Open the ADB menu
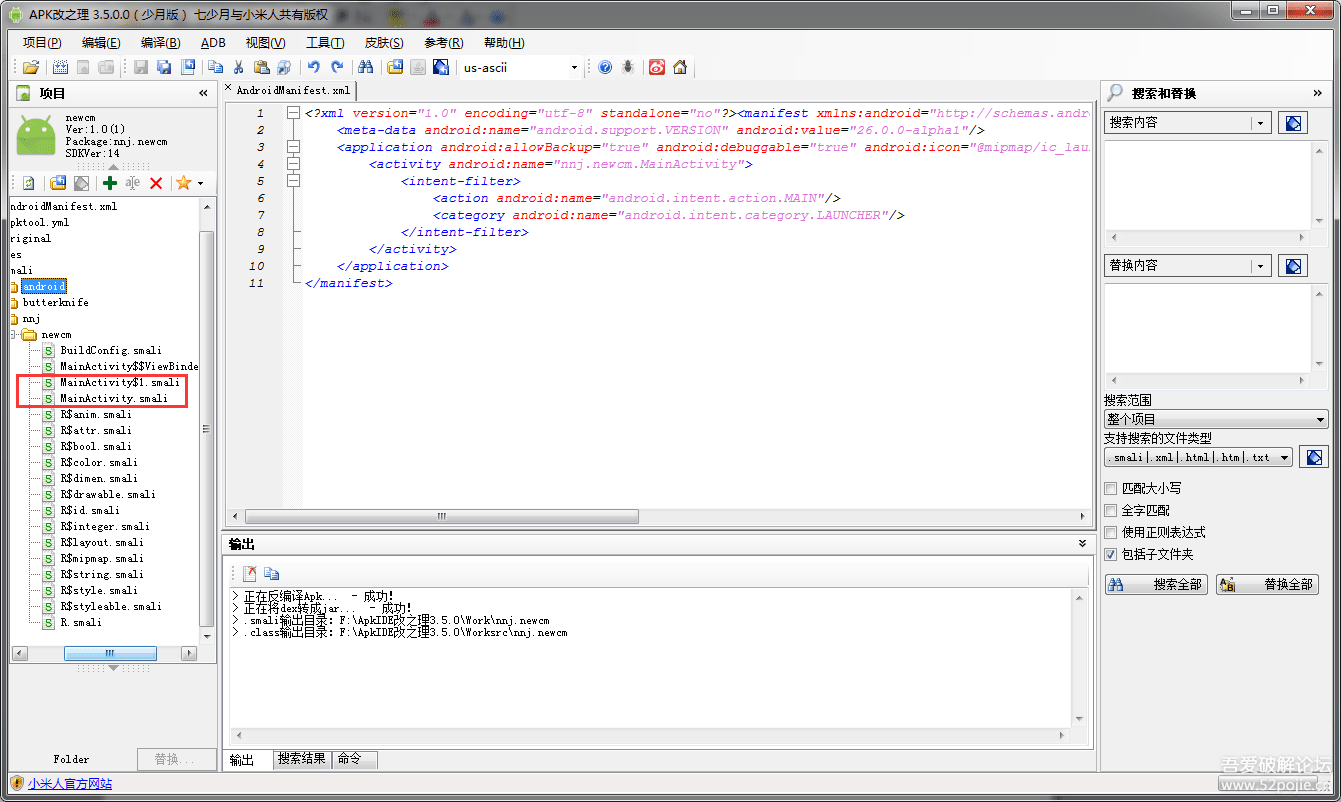1341x802 pixels. (x=213, y=42)
